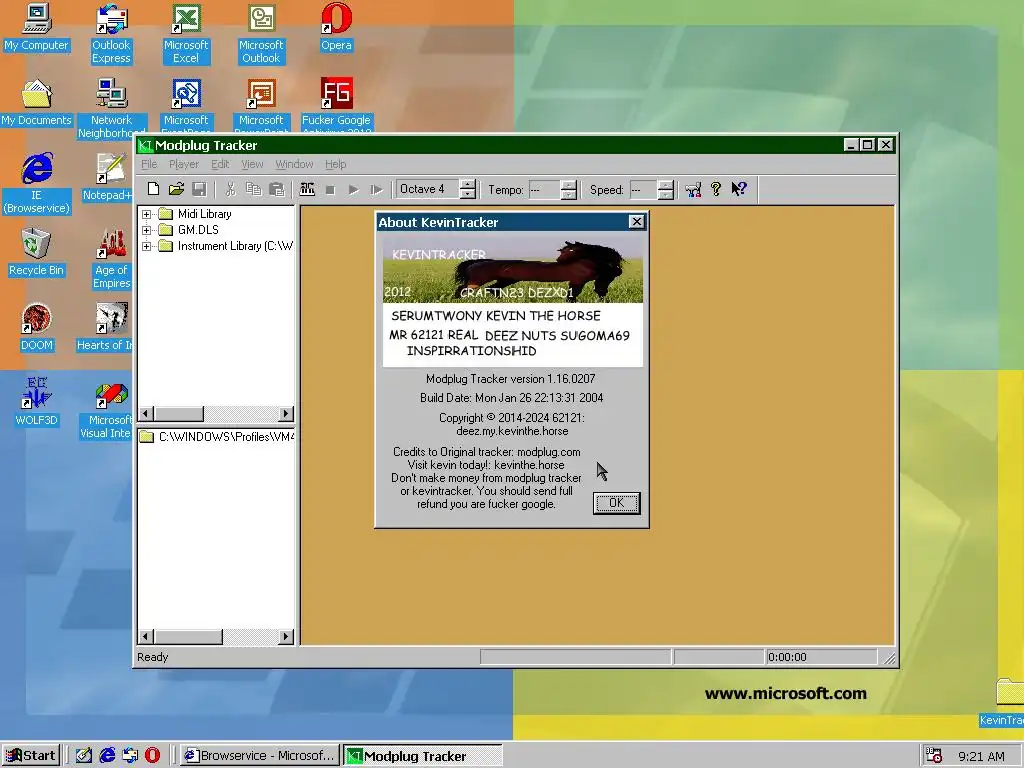Launch Opera from the quick launch bar
Viewport: 1024px width, 768px height.
[x=152, y=756]
